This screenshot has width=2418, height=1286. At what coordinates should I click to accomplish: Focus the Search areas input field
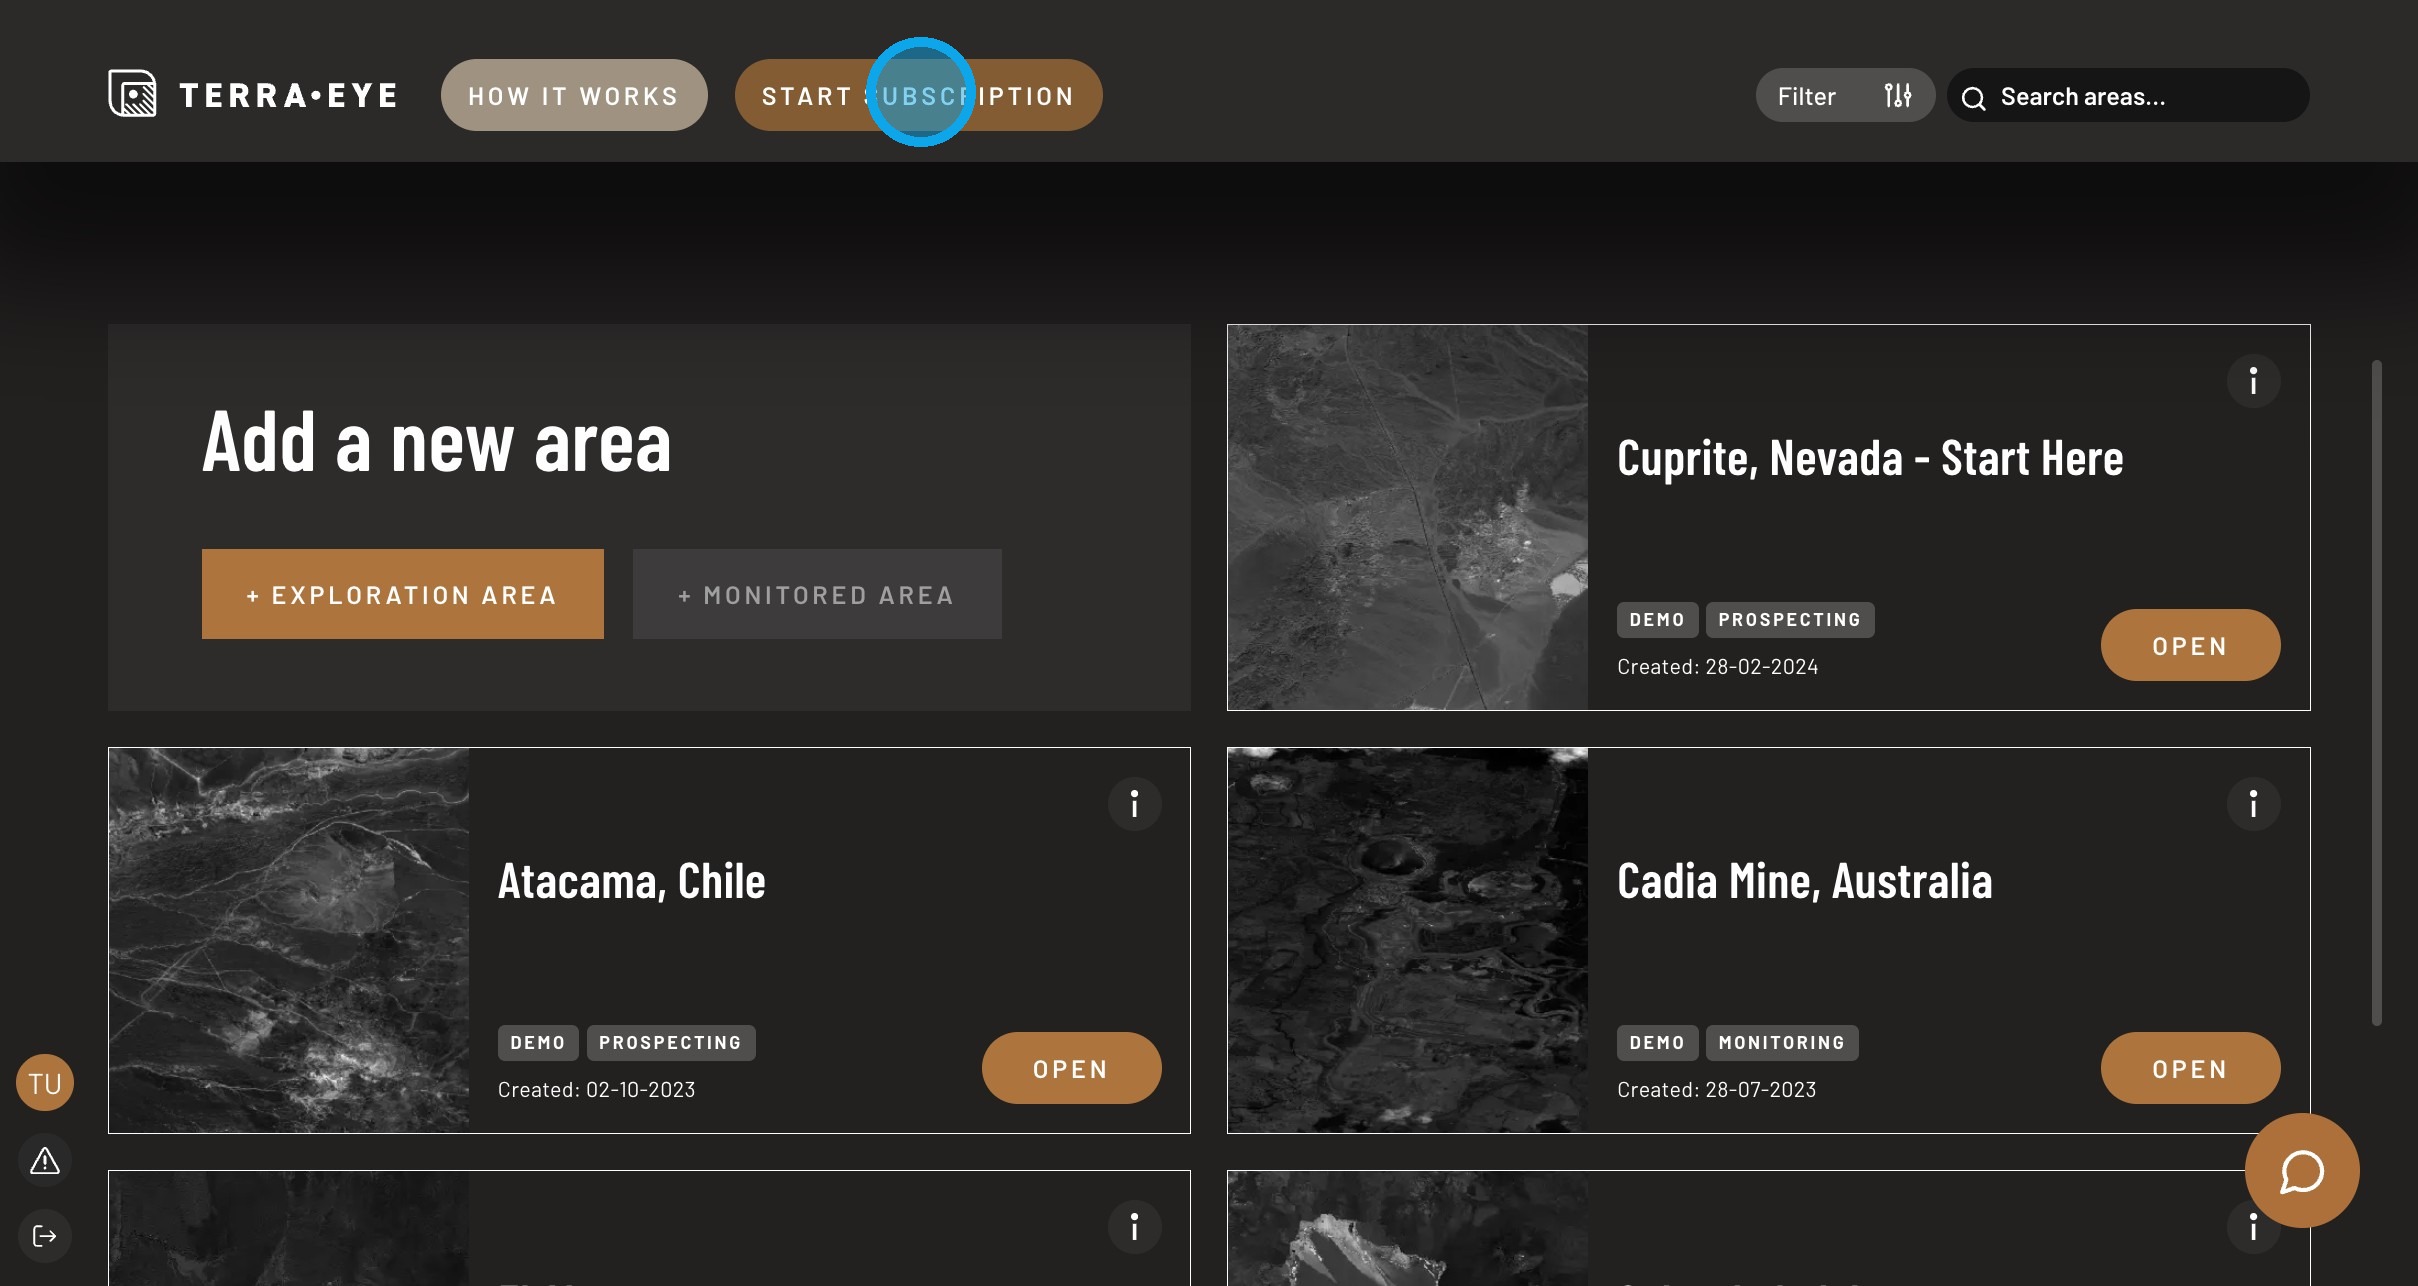tap(2140, 97)
